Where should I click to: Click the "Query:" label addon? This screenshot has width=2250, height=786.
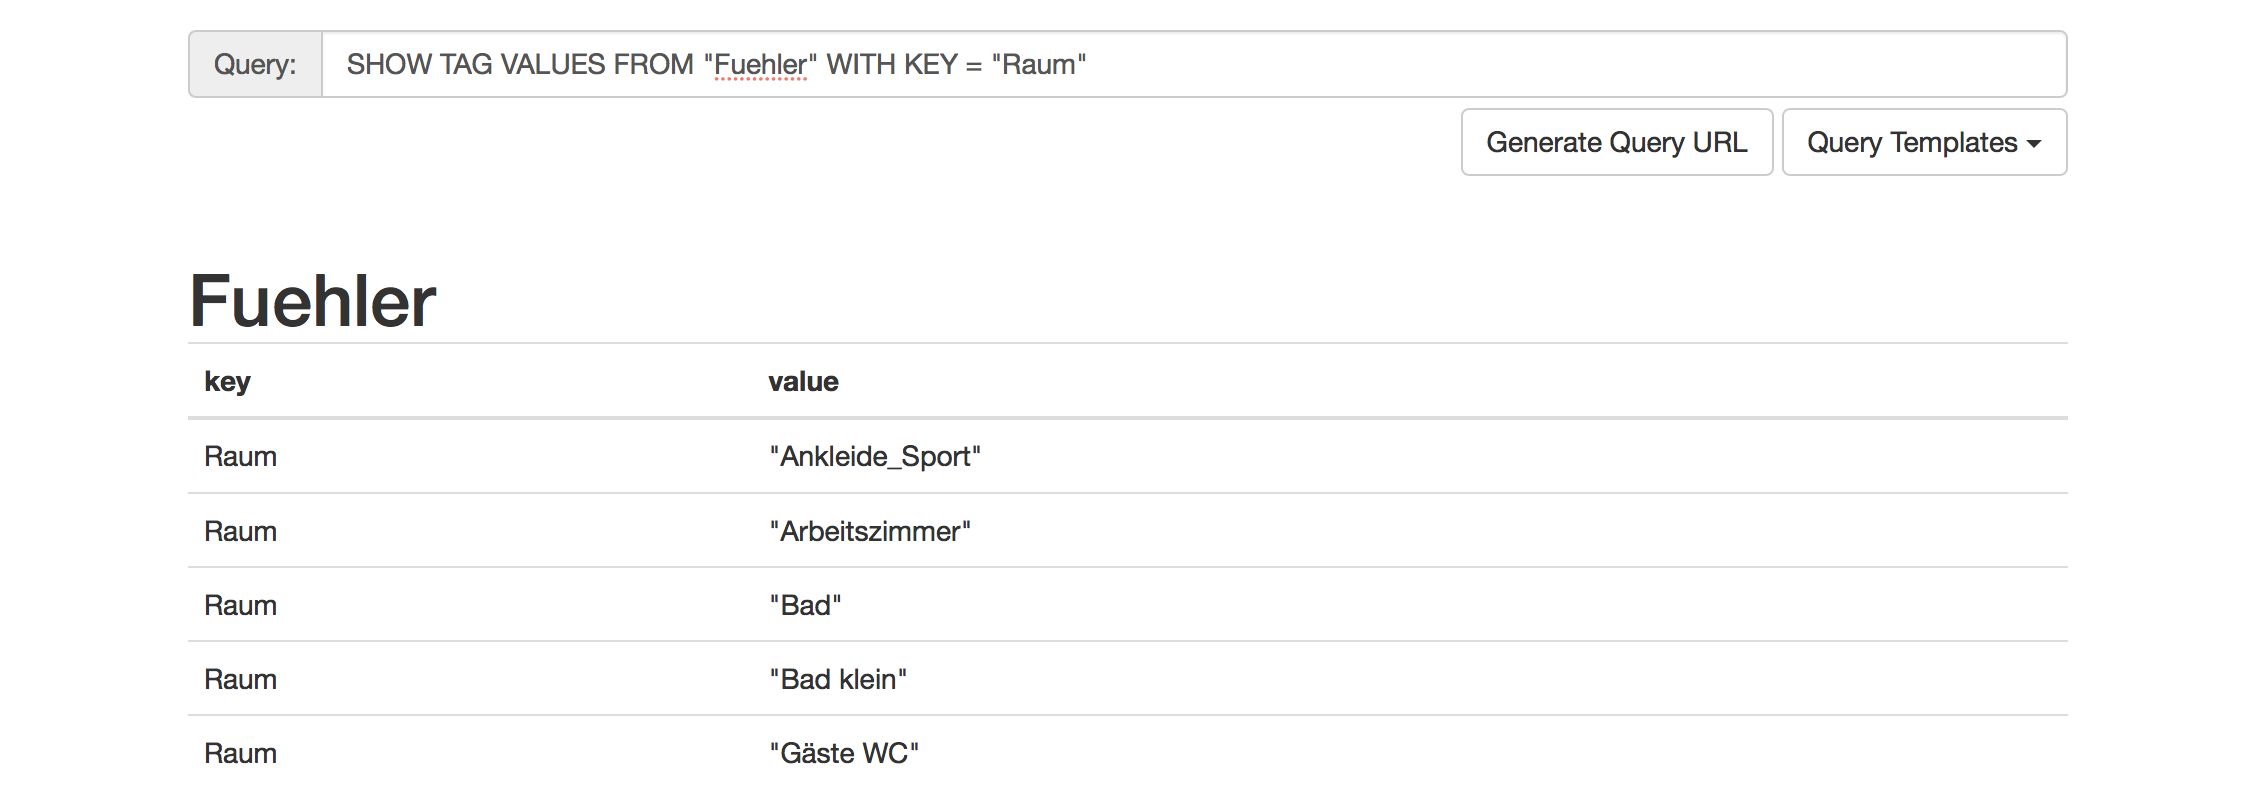click(255, 64)
